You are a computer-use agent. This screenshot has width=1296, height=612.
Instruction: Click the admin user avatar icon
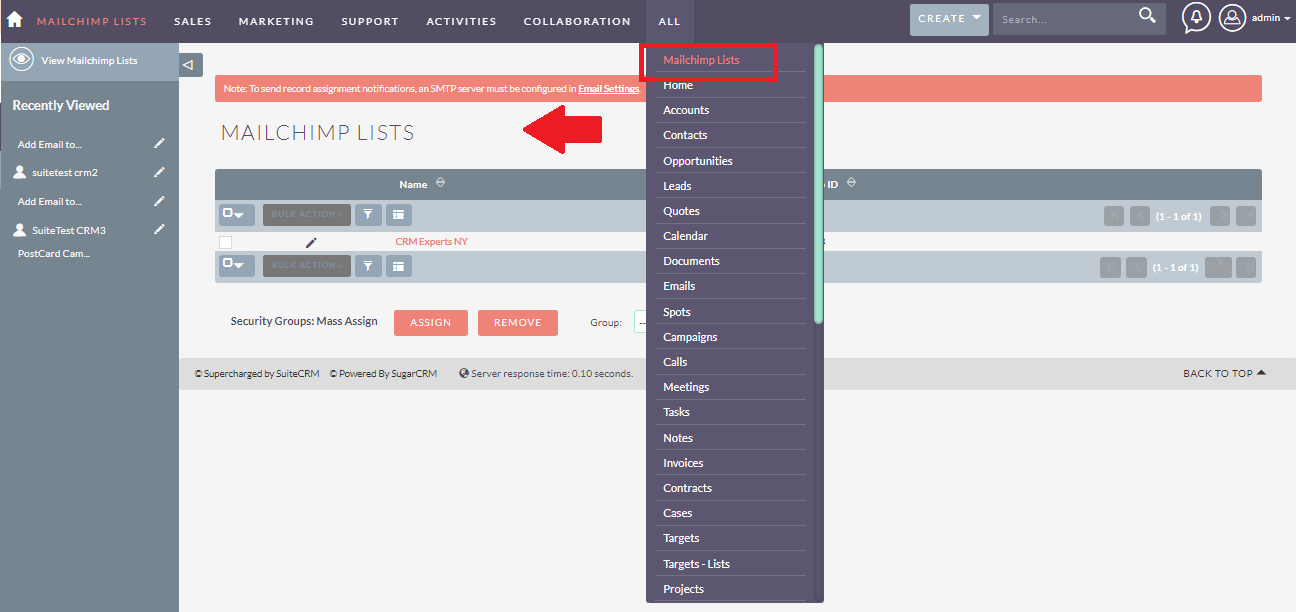coord(1232,18)
